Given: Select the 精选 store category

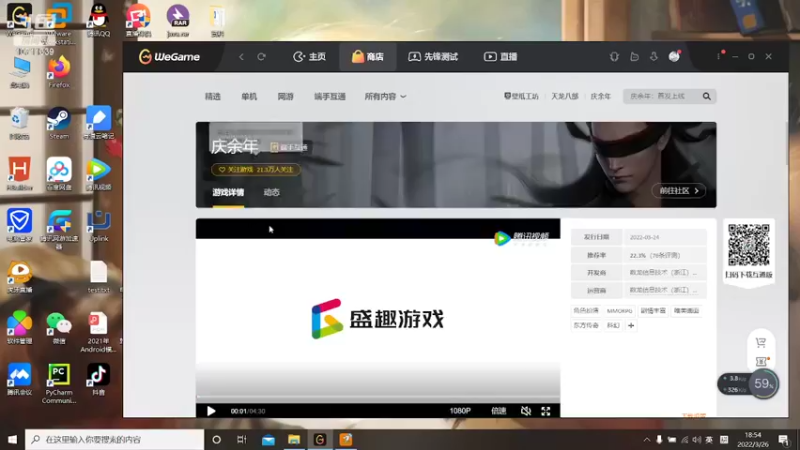Looking at the screenshot, I should (213, 96).
